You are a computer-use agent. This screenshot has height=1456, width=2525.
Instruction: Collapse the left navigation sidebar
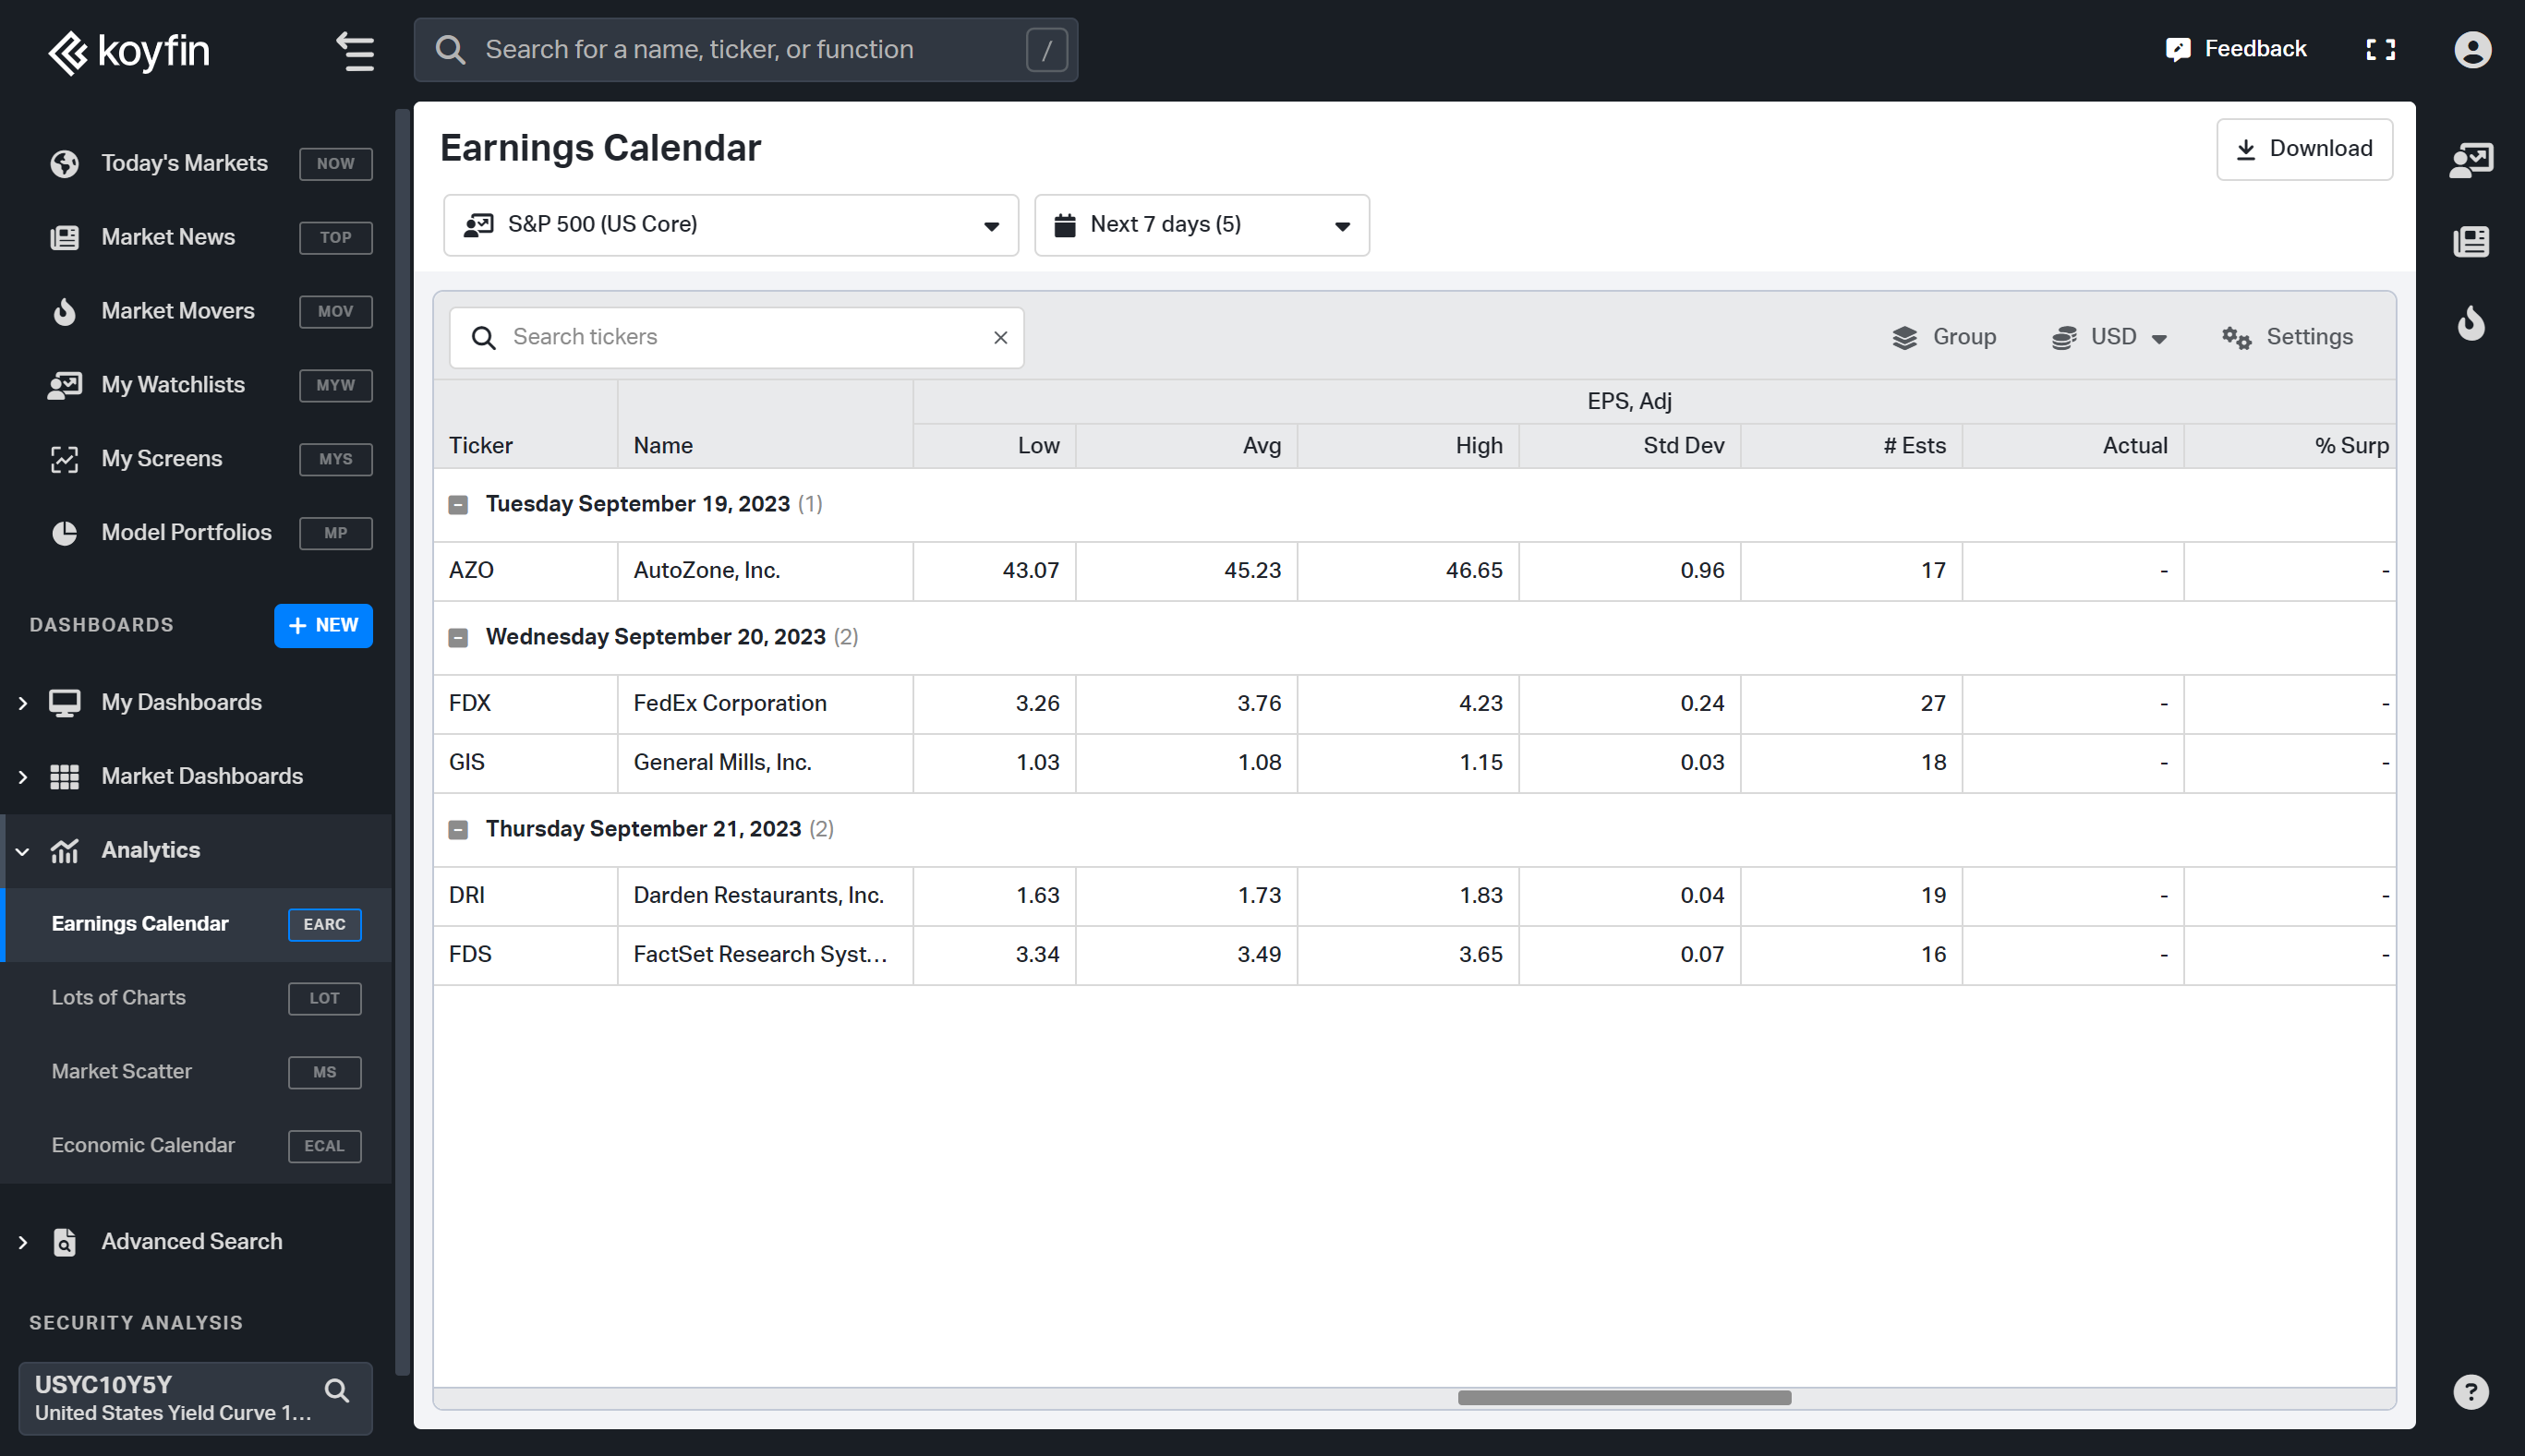(355, 52)
